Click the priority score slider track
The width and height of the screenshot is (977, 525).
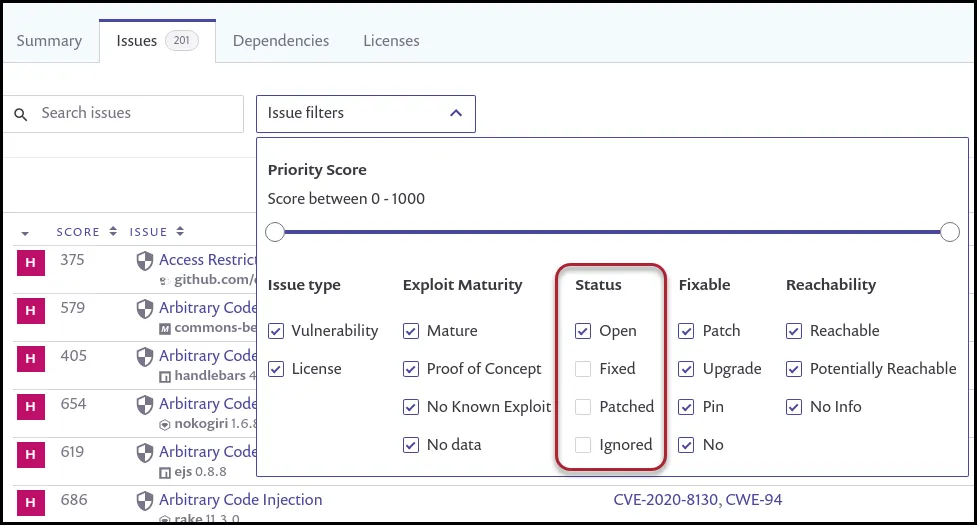[612, 232]
